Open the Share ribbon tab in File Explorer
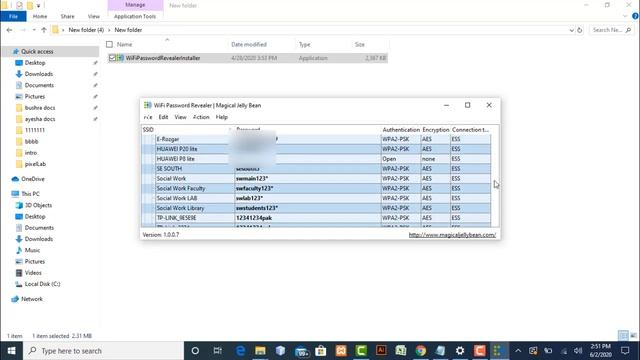 click(67, 16)
